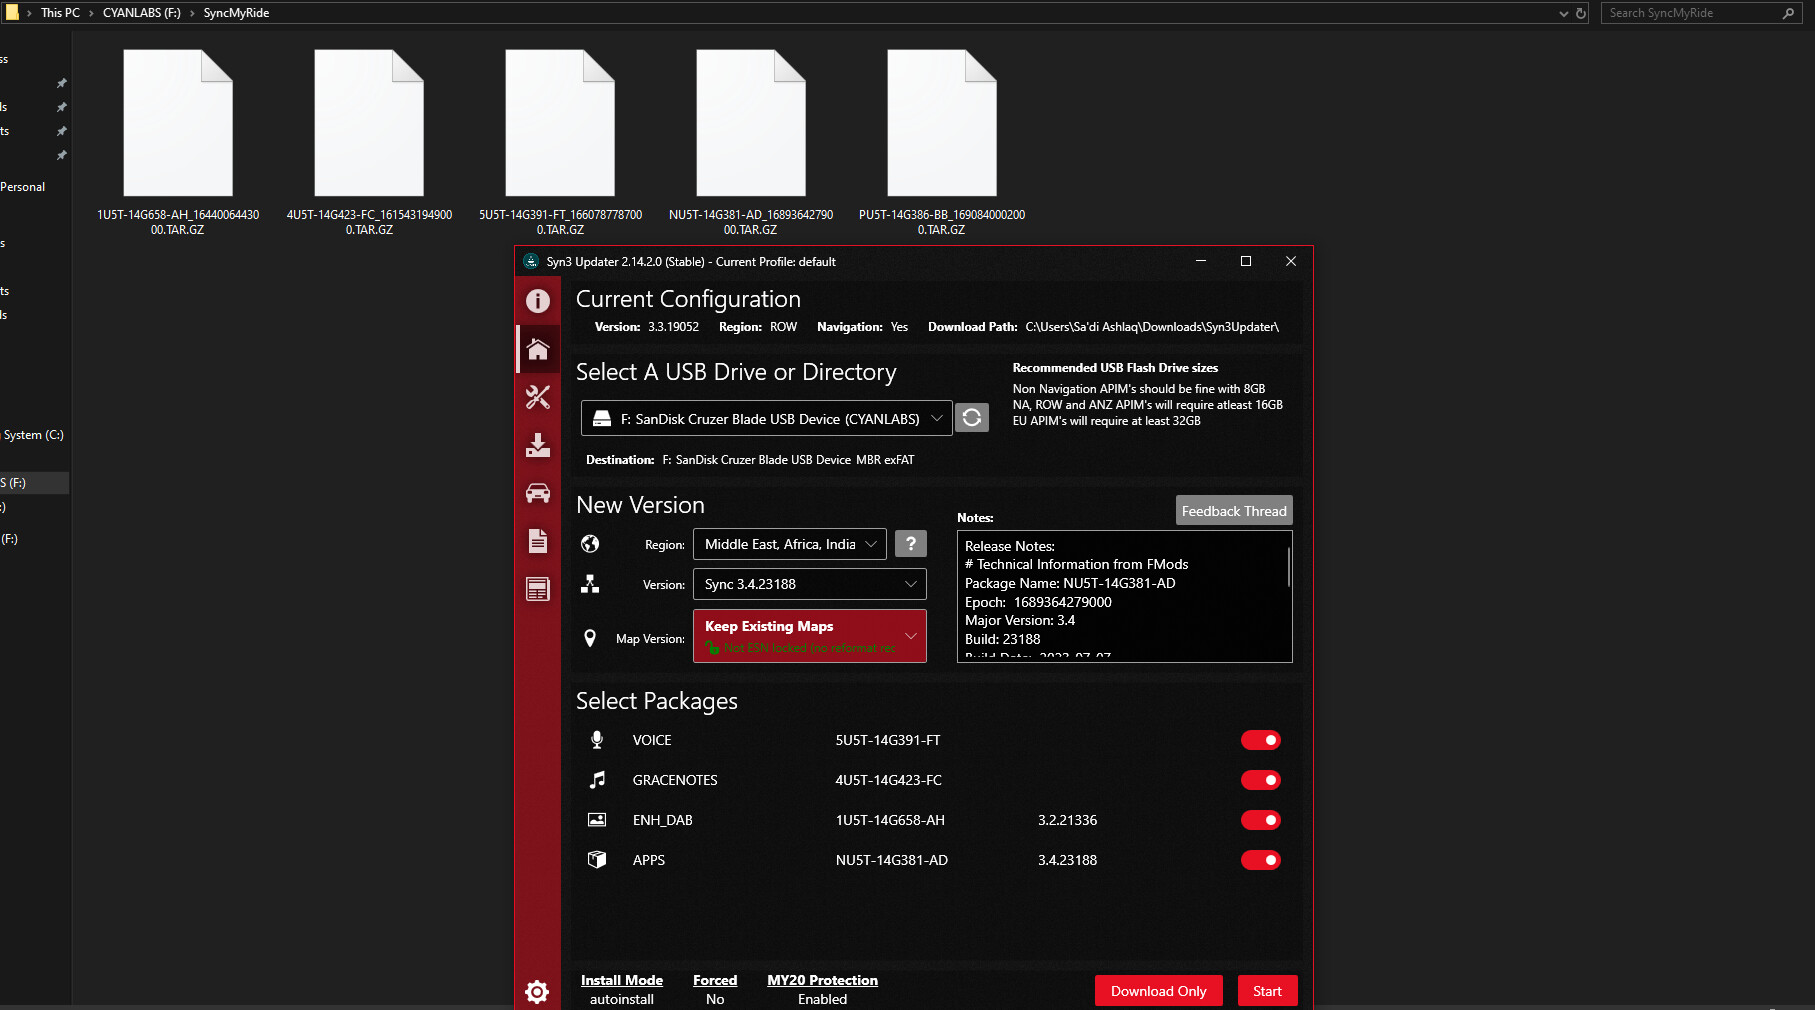Disable the VOICE package toggle
1815x1010 pixels.
click(1260, 740)
